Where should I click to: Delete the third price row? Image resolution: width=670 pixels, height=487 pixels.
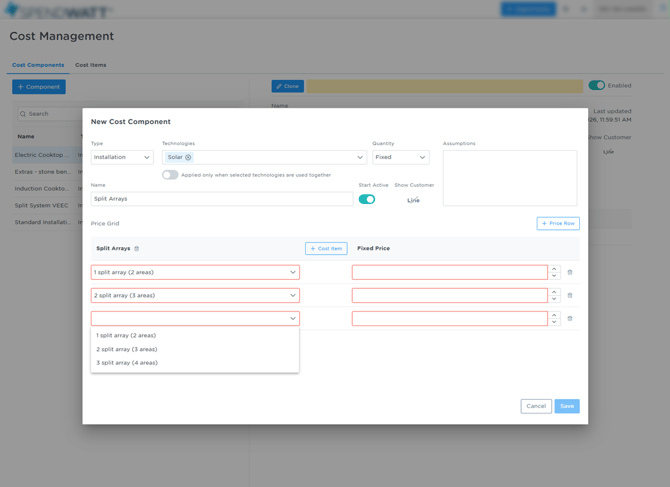click(x=570, y=319)
